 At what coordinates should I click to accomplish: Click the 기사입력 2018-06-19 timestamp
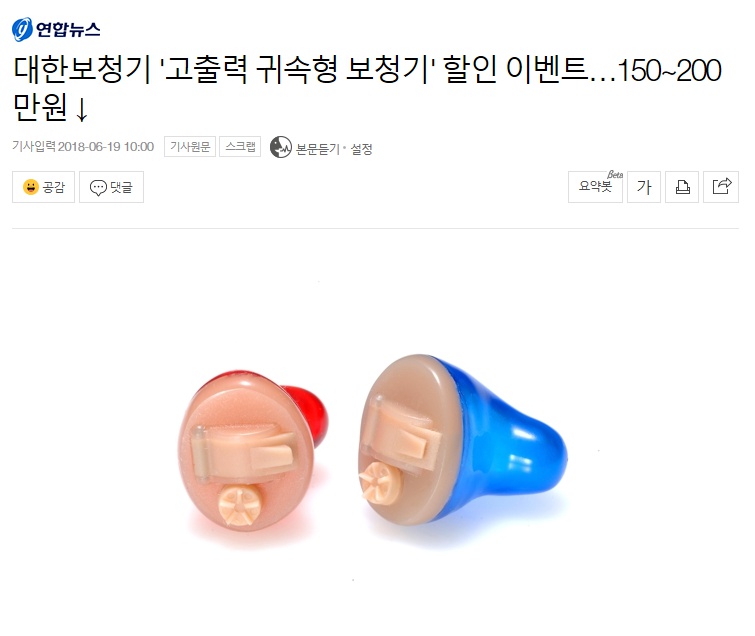click(83, 146)
